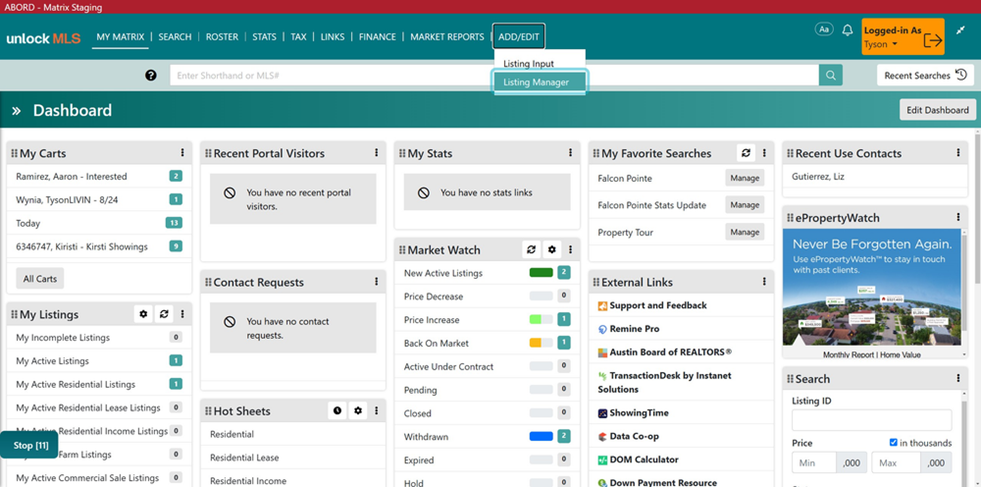
Task: Open the ADD/EDIT menu
Action: point(519,37)
